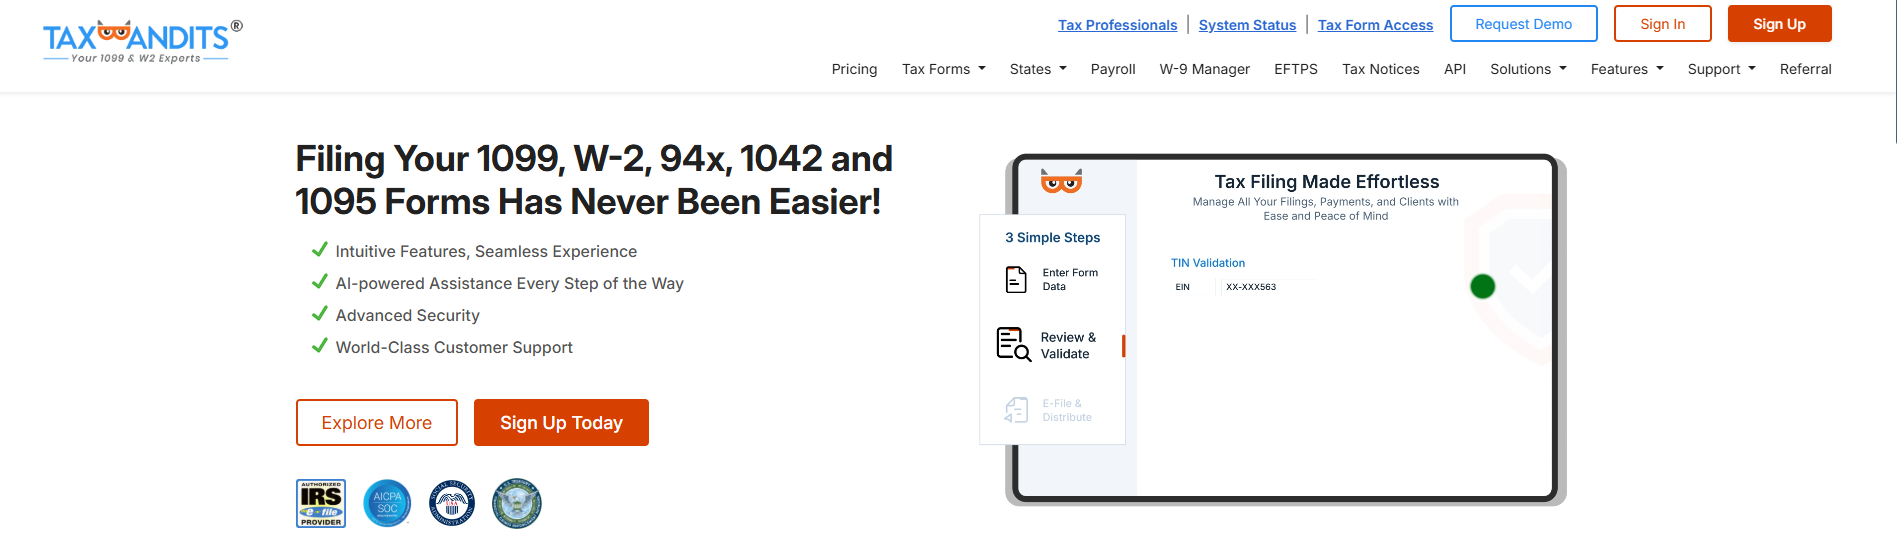Go to W-9 Manager in navigation

tap(1204, 69)
